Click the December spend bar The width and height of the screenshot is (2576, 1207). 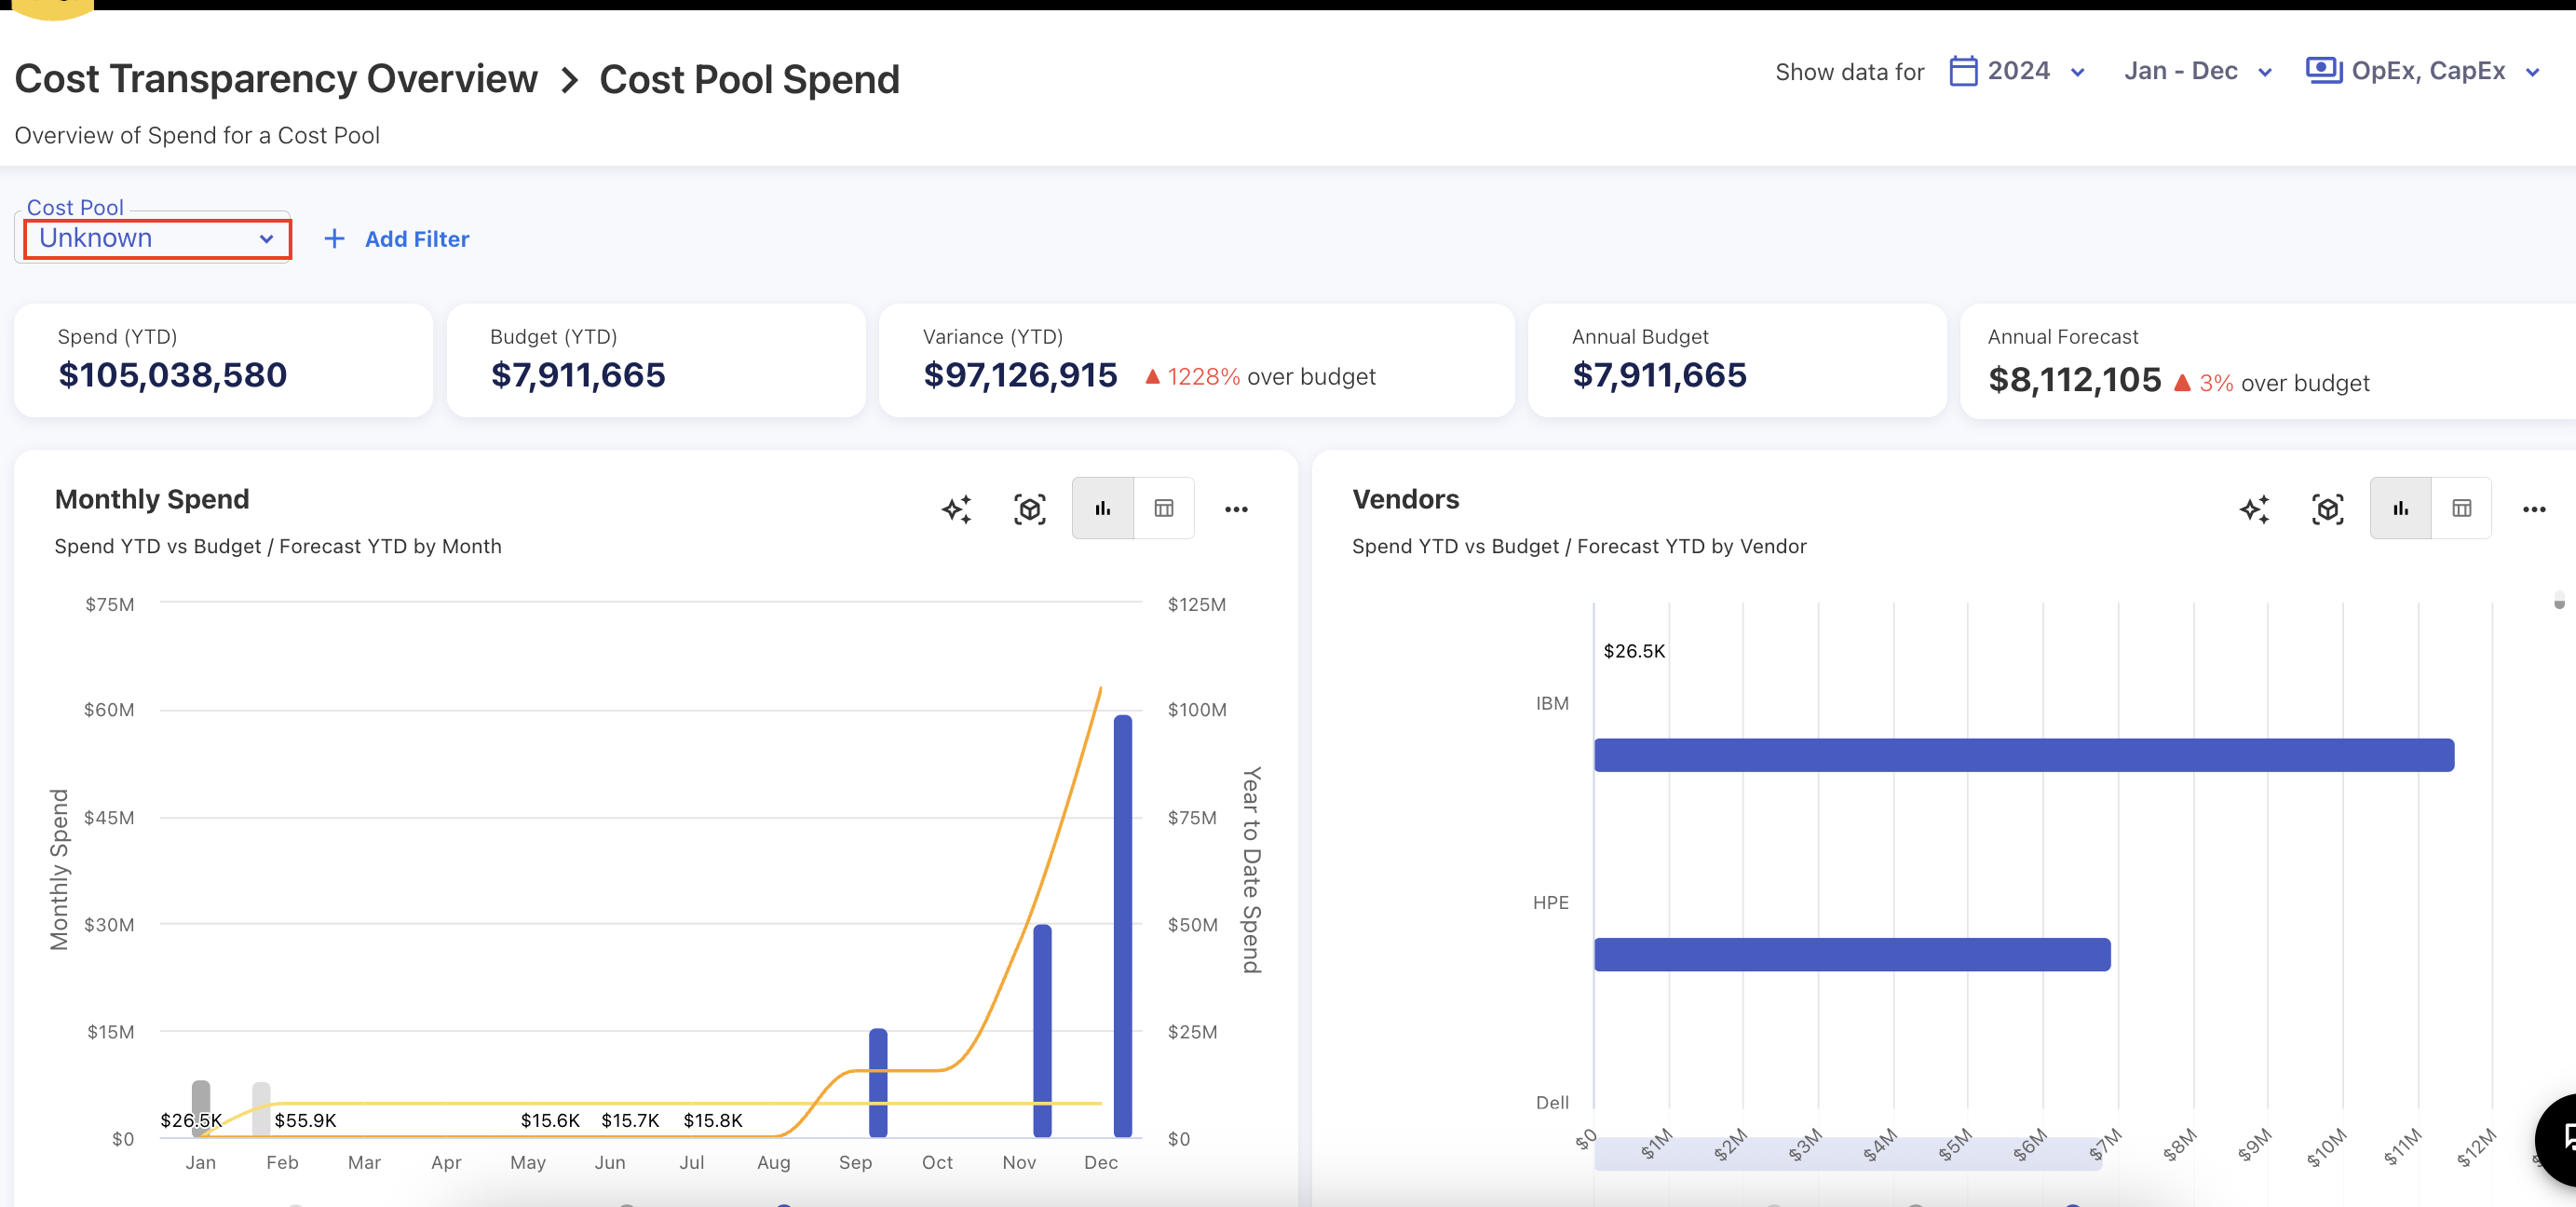coord(1122,925)
